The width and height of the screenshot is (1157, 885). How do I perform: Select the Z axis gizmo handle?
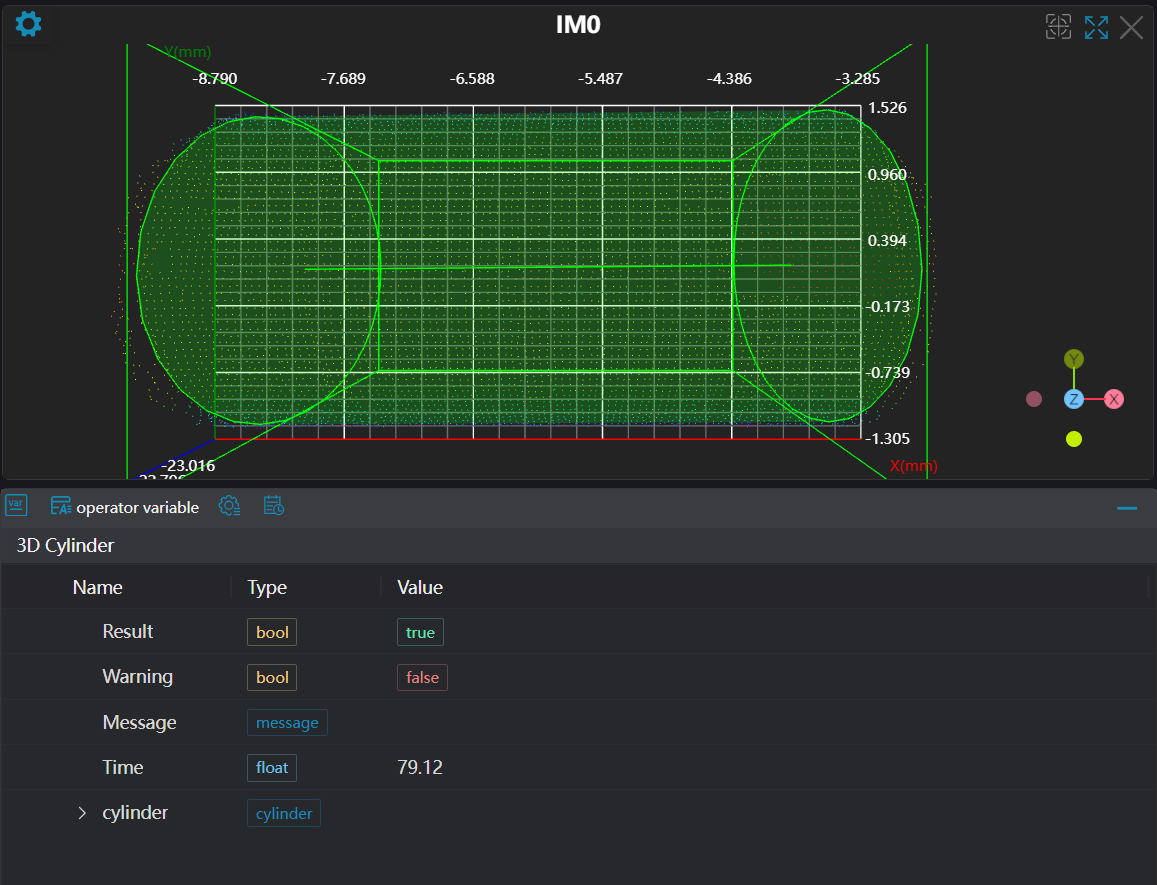pyautogui.click(x=1074, y=399)
